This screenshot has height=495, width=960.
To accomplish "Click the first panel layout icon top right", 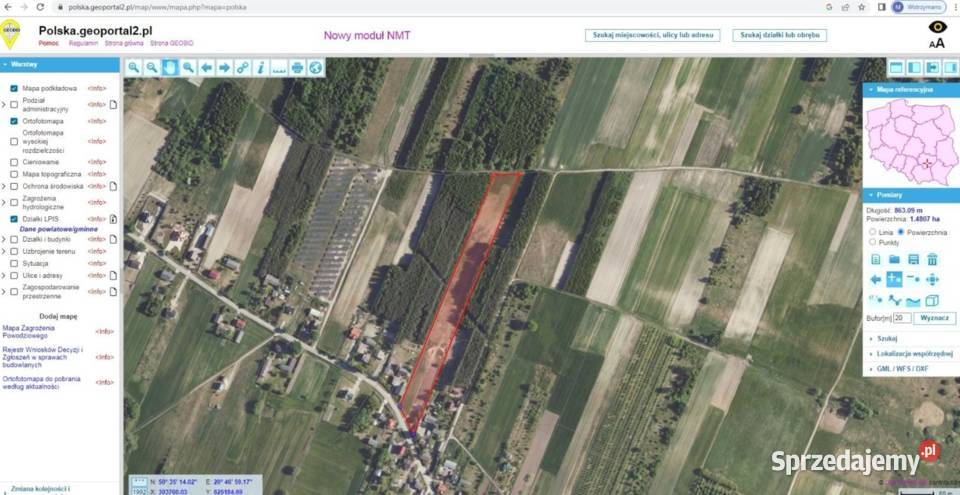I will (x=896, y=67).
